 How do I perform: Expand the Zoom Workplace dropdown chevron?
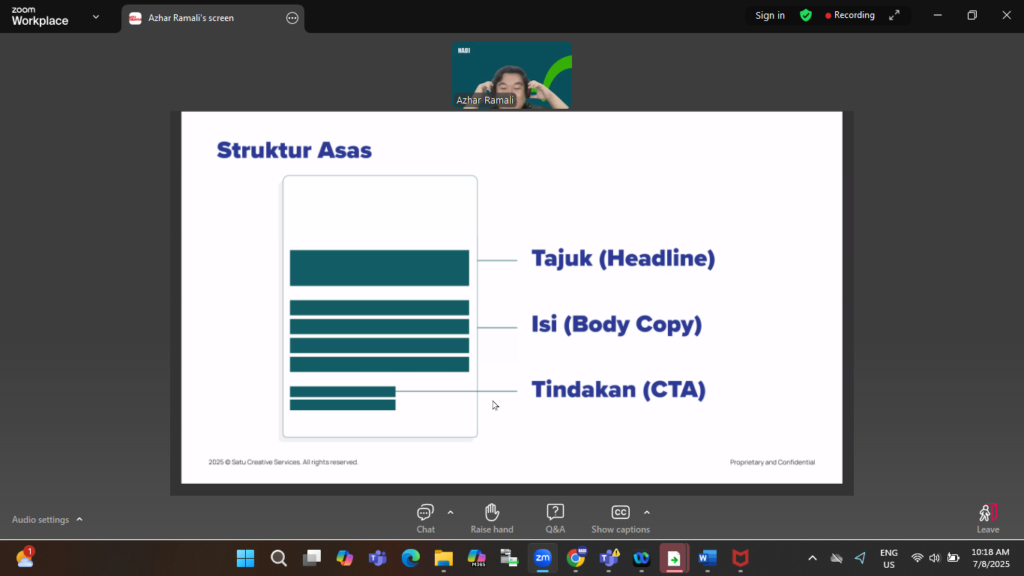[96, 17]
